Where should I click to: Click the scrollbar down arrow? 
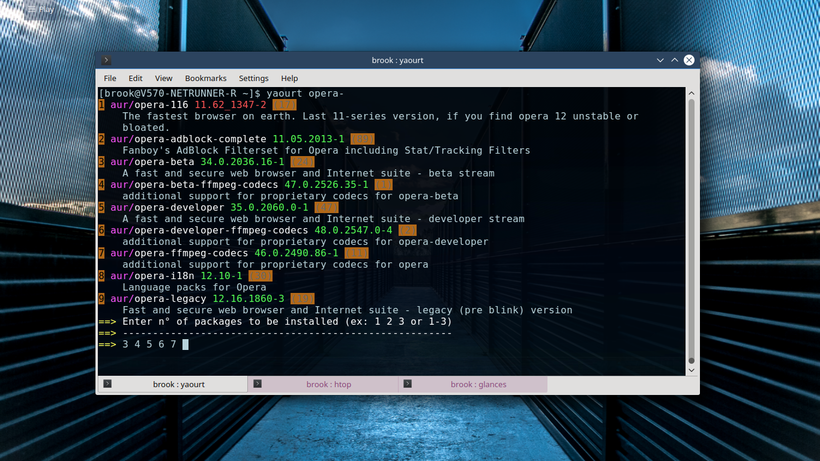691,370
